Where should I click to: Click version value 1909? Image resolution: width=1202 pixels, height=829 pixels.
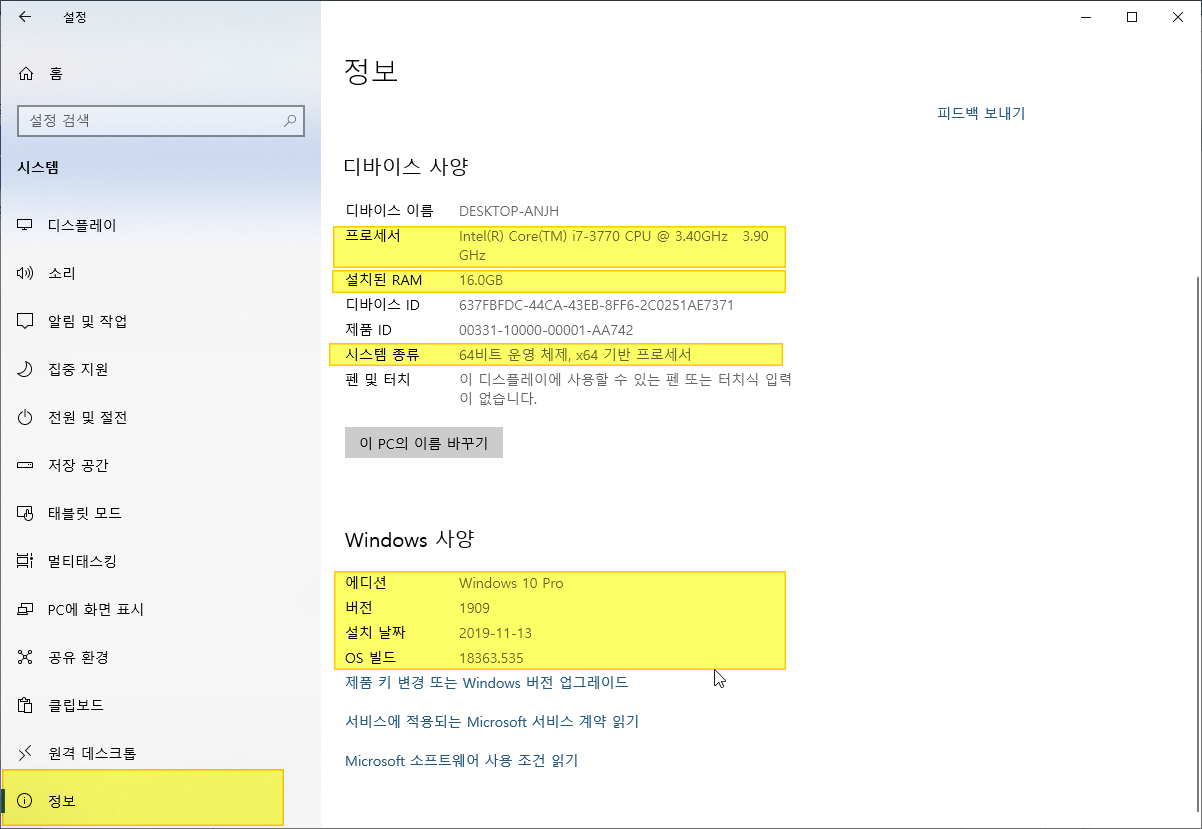(x=475, y=608)
